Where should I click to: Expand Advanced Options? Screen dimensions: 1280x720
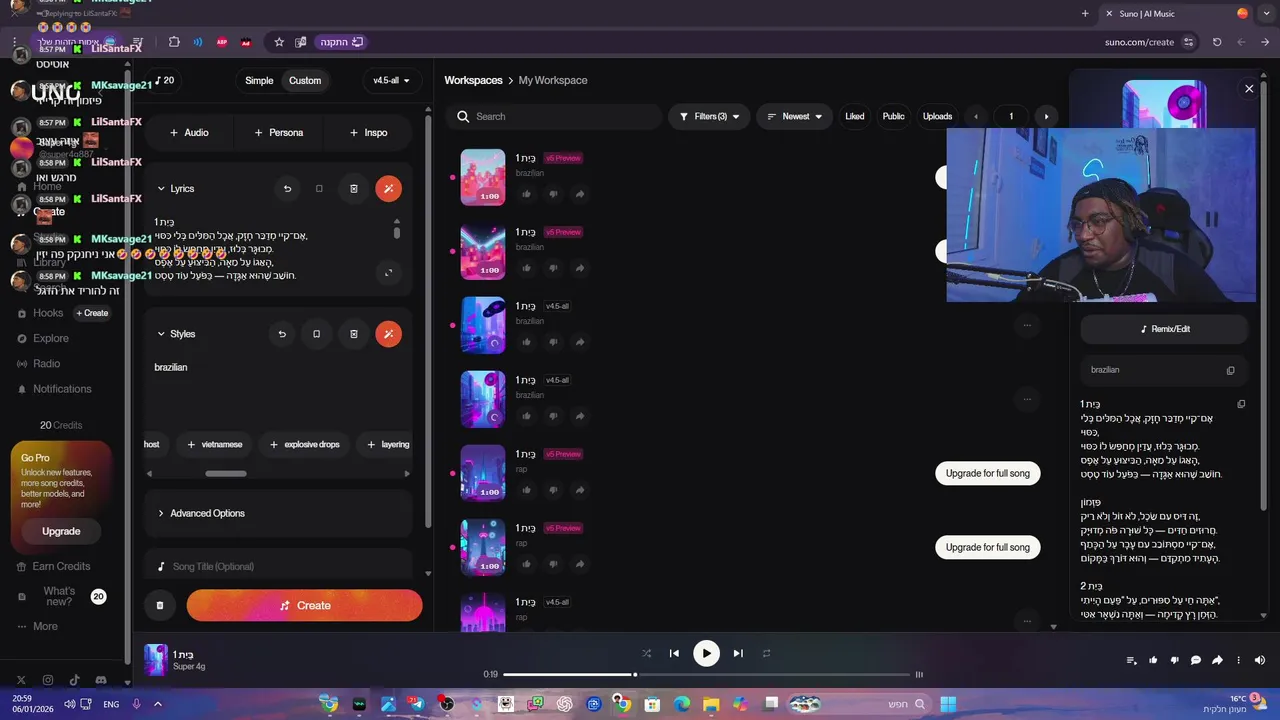[279, 513]
